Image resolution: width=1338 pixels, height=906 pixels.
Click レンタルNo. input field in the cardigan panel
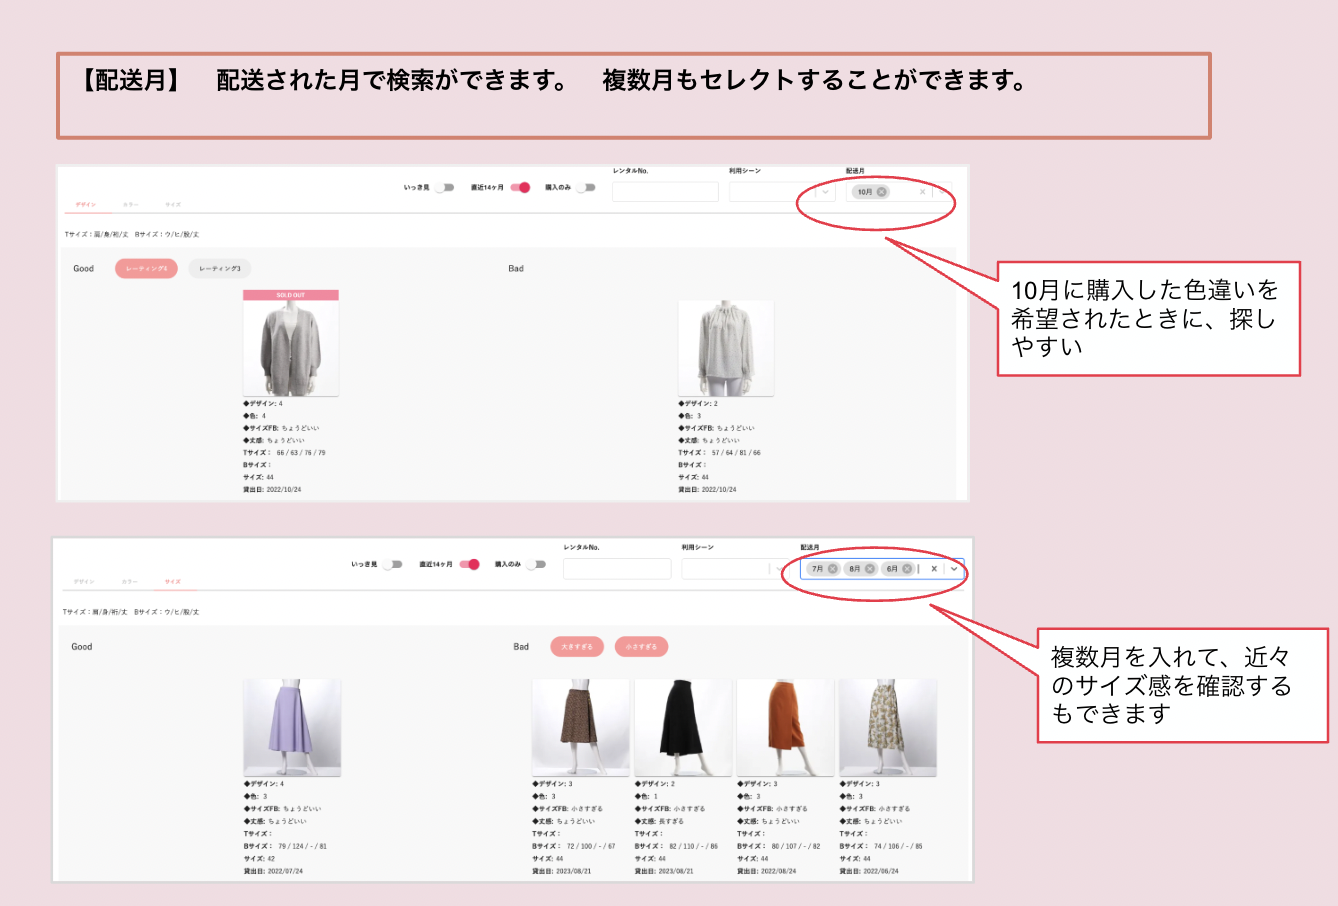click(x=665, y=192)
